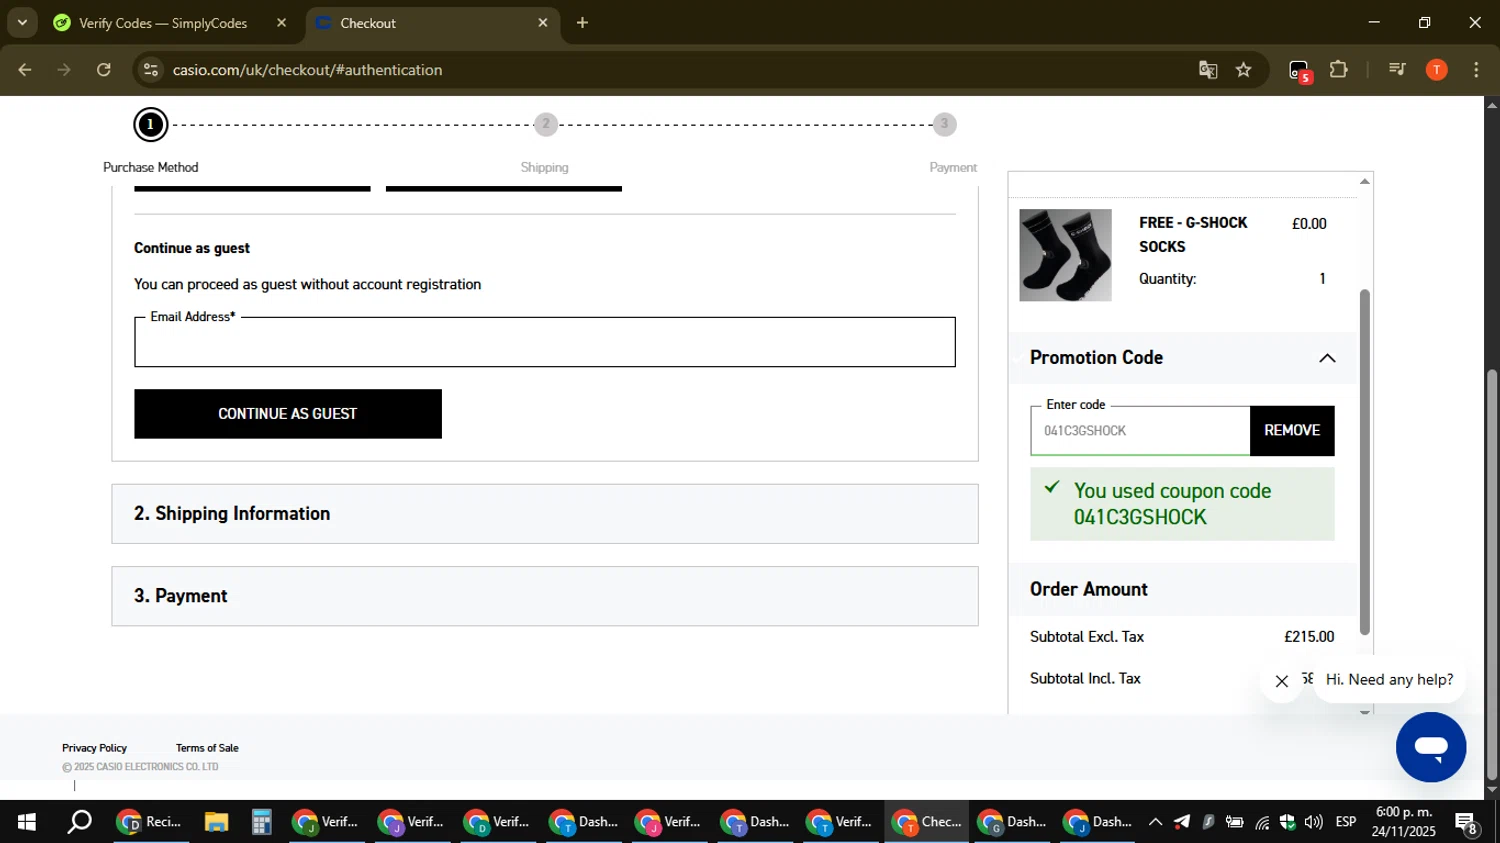Open the tab search dropdown arrow
Viewport: 1500px width, 843px height.
point(22,22)
